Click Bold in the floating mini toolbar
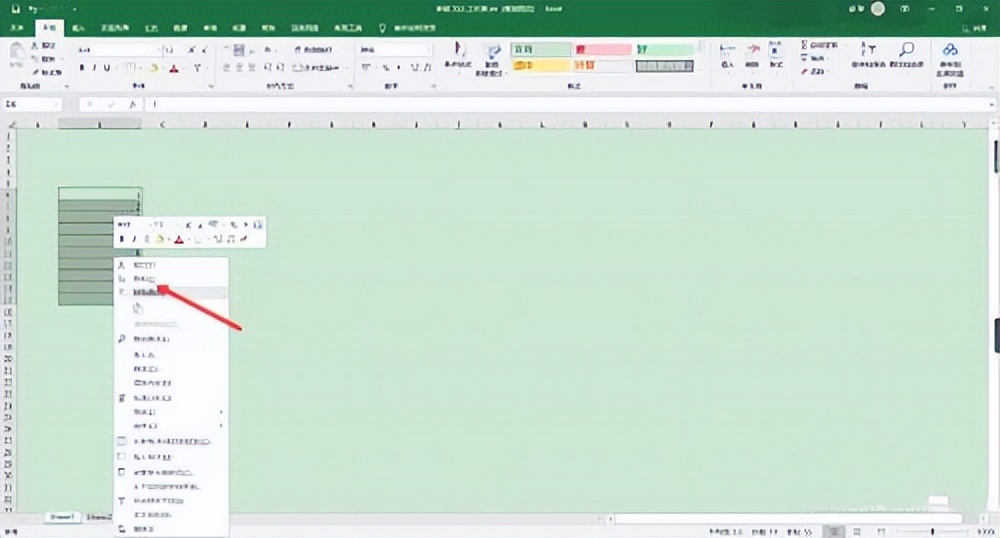Image resolution: width=1000 pixels, height=538 pixels. tap(122, 239)
